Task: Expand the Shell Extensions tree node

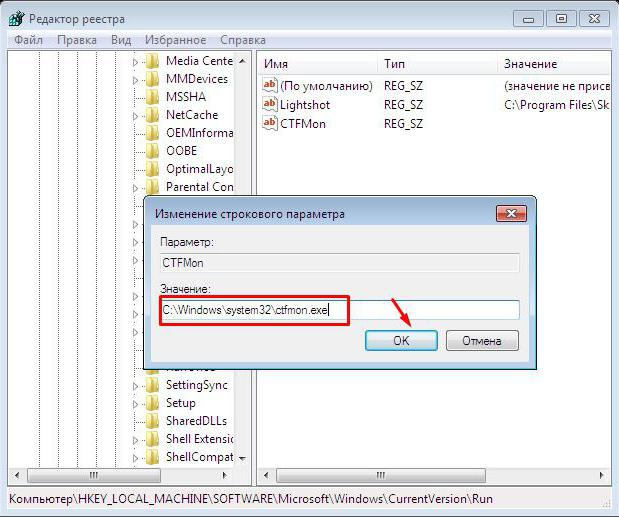Action: click(x=135, y=440)
